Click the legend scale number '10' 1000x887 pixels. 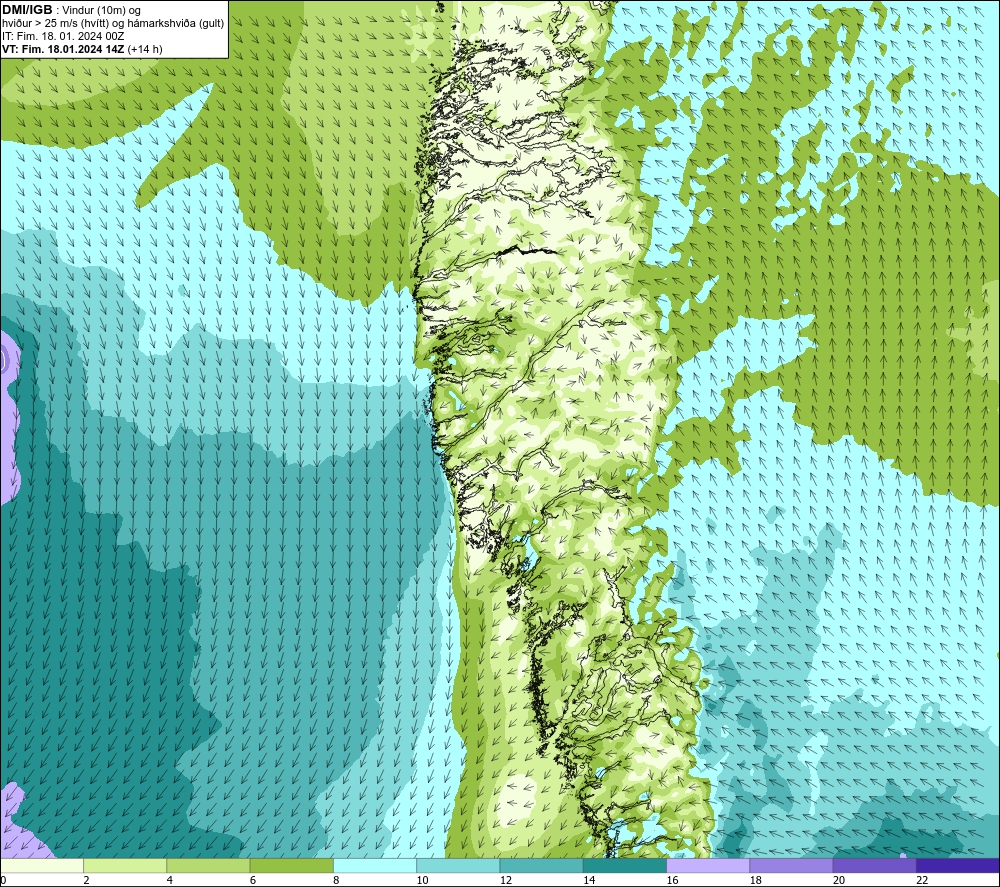tap(422, 880)
